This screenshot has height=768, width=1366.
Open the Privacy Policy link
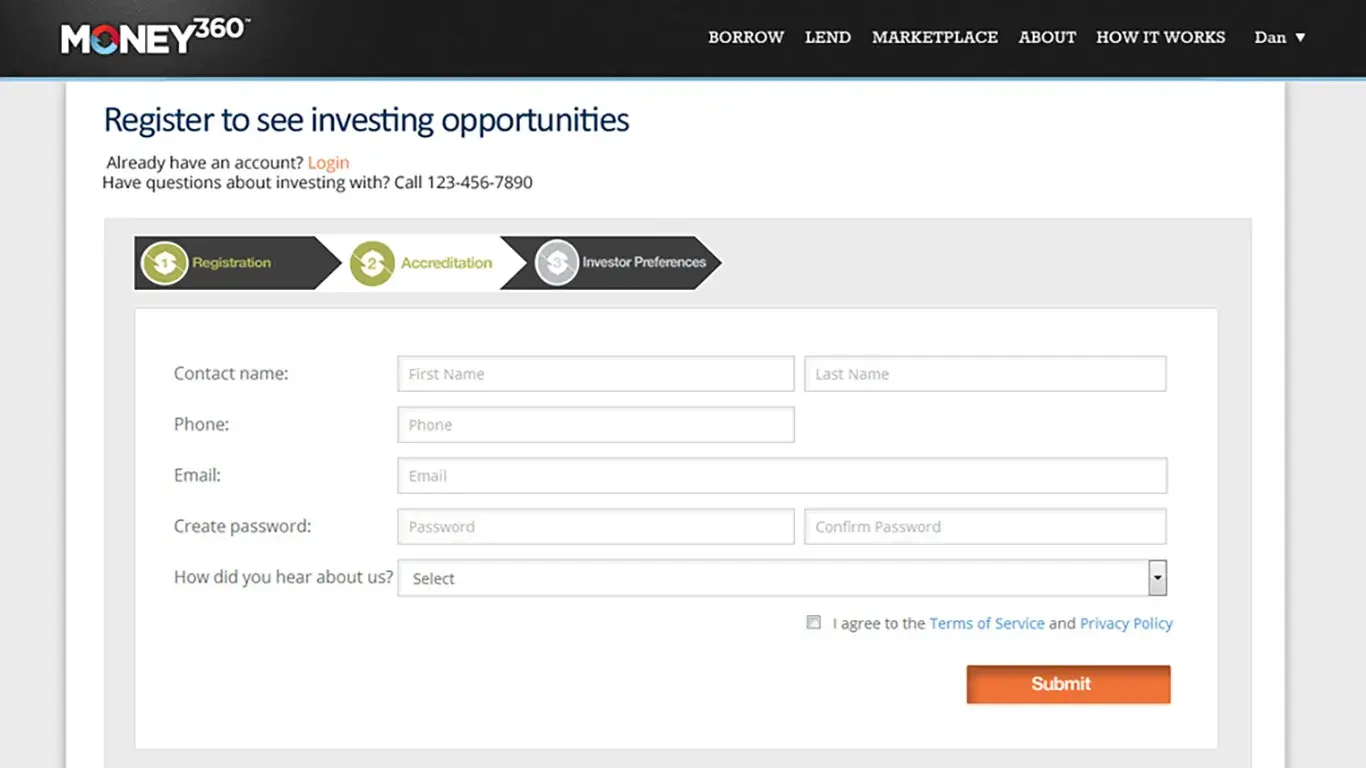[x=1126, y=623]
